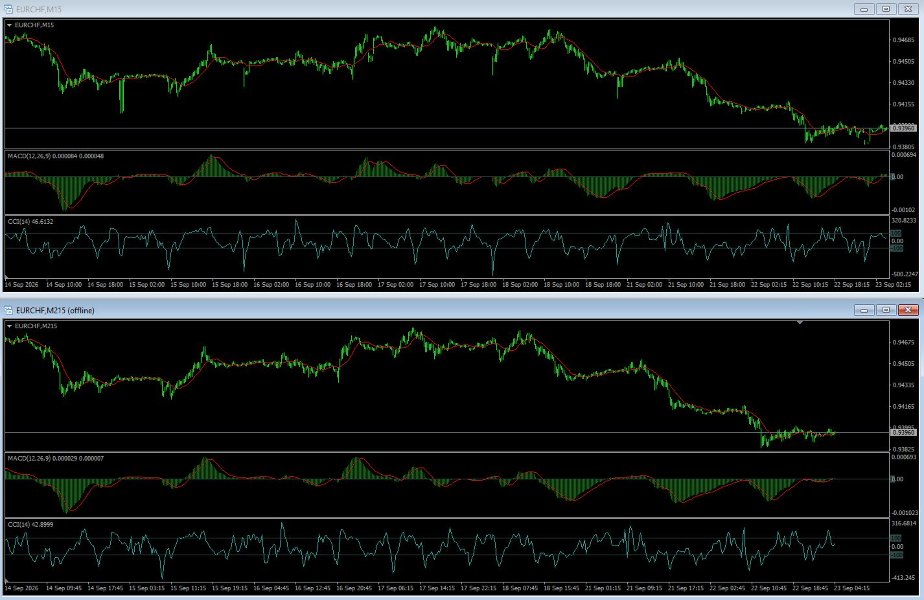Click the CCI(14) 46.6132 indicator label
The image size is (924, 600).
(30, 222)
